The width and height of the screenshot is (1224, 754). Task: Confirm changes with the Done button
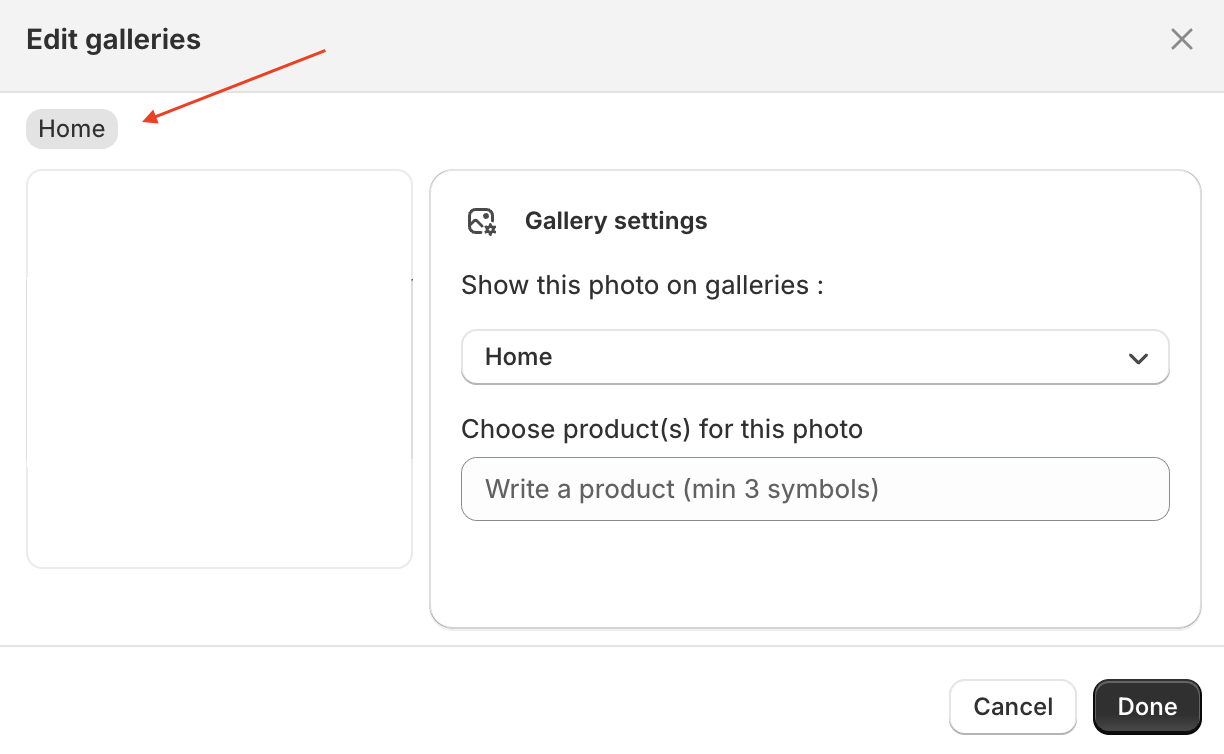tap(1146, 707)
